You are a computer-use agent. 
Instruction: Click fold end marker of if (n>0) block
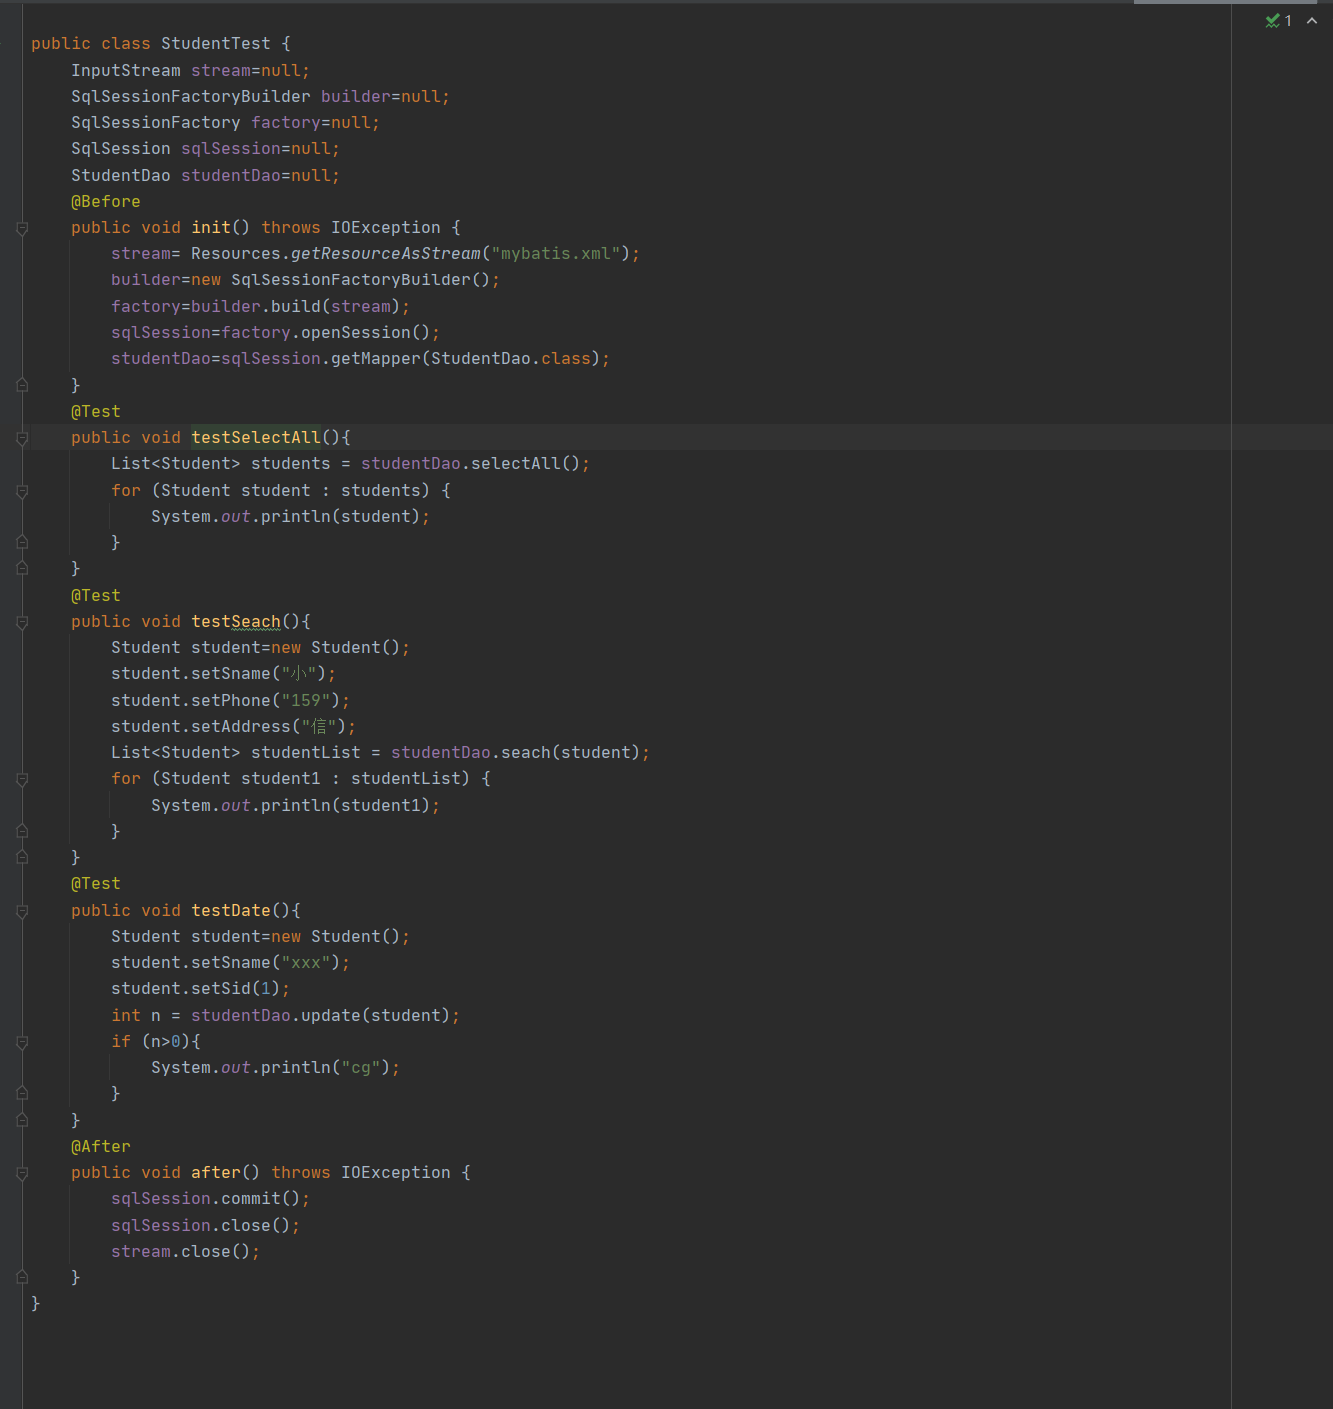pyautogui.click(x=22, y=1094)
